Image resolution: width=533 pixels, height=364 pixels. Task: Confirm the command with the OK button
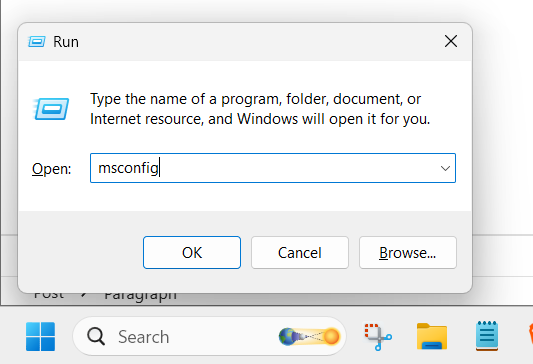(192, 253)
